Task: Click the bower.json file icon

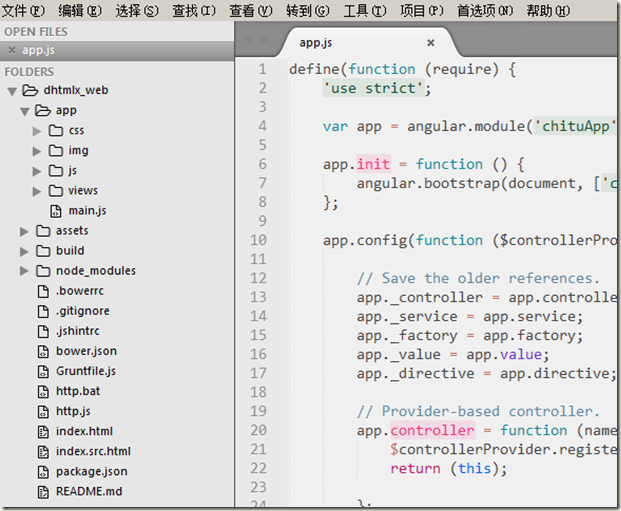Action: pos(43,352)
